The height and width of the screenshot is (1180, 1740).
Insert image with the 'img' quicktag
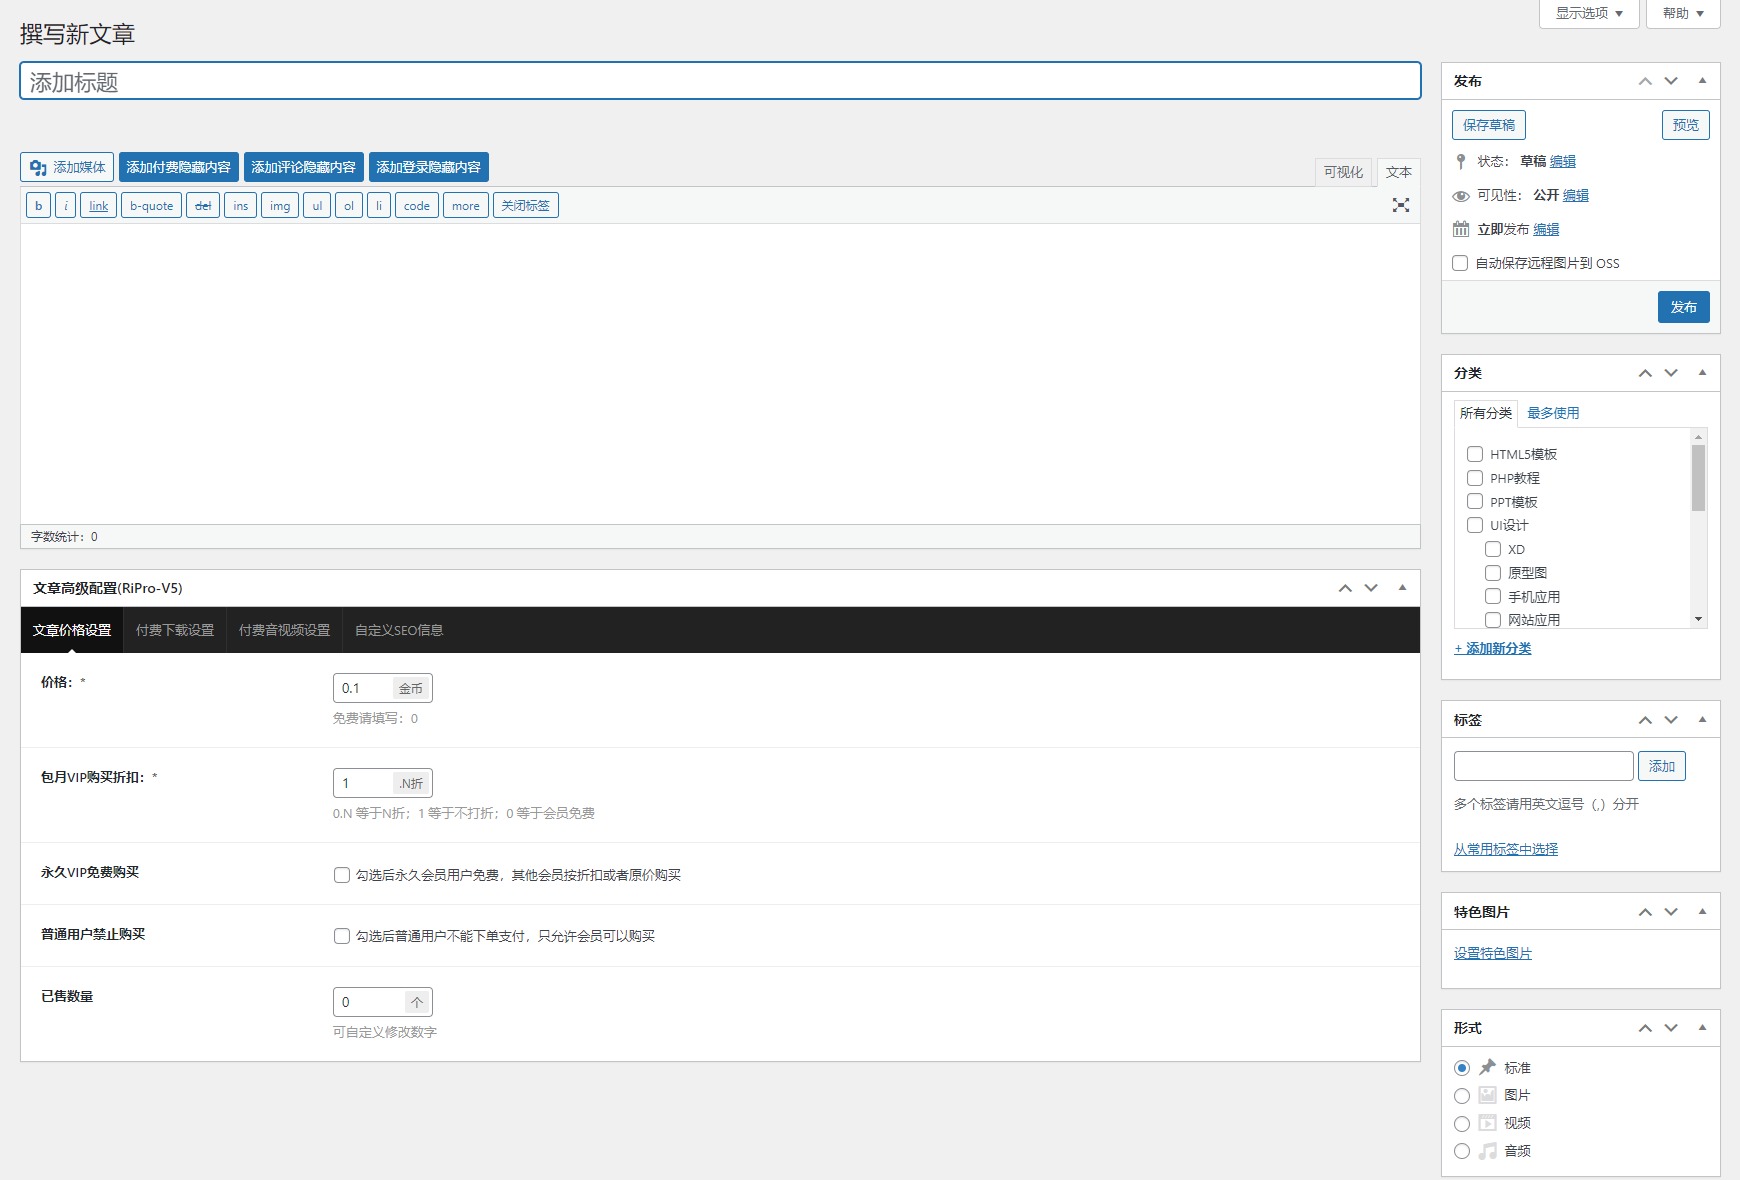[279, 206]
